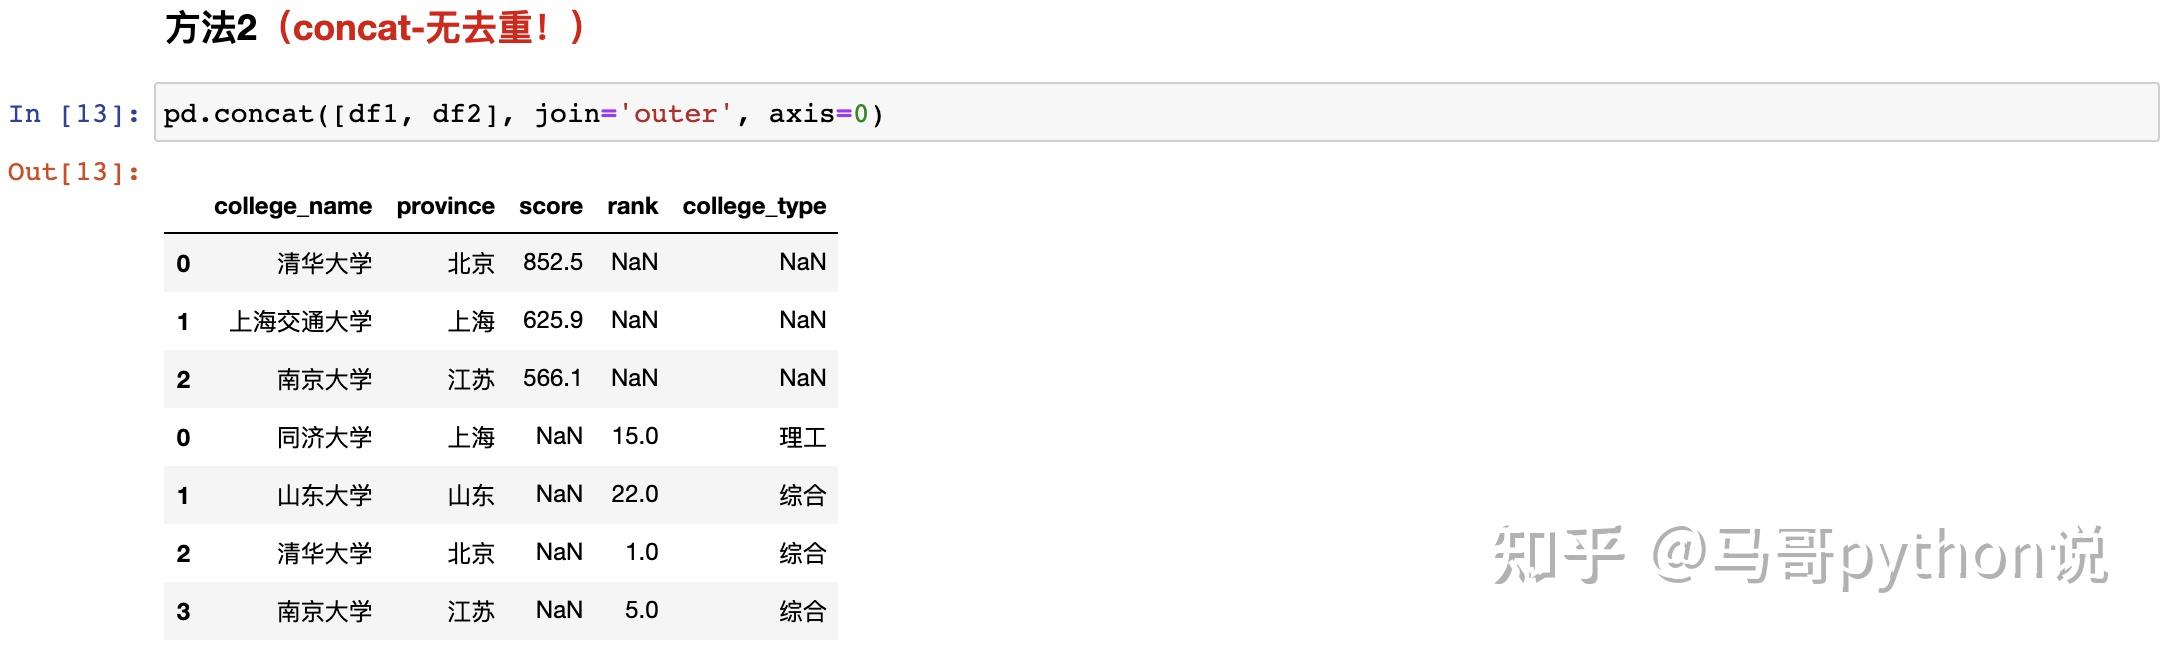Click the rank value 22.0
This screenshot has height=652, width=2164.
pyautogui.click(x=635, y=494)
